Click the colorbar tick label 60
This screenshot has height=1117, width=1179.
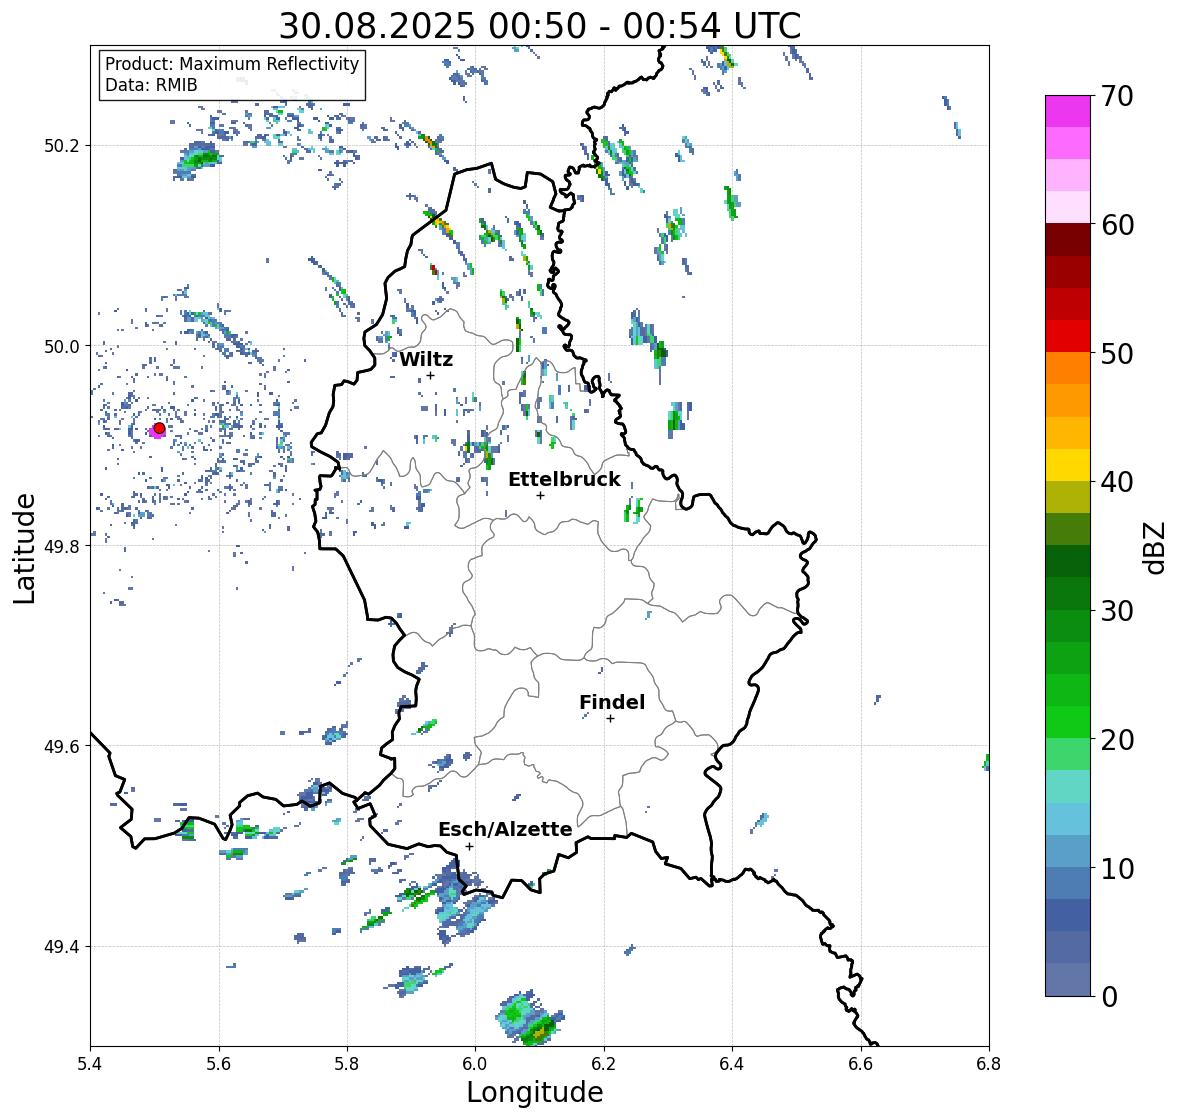click(1117, 225)
